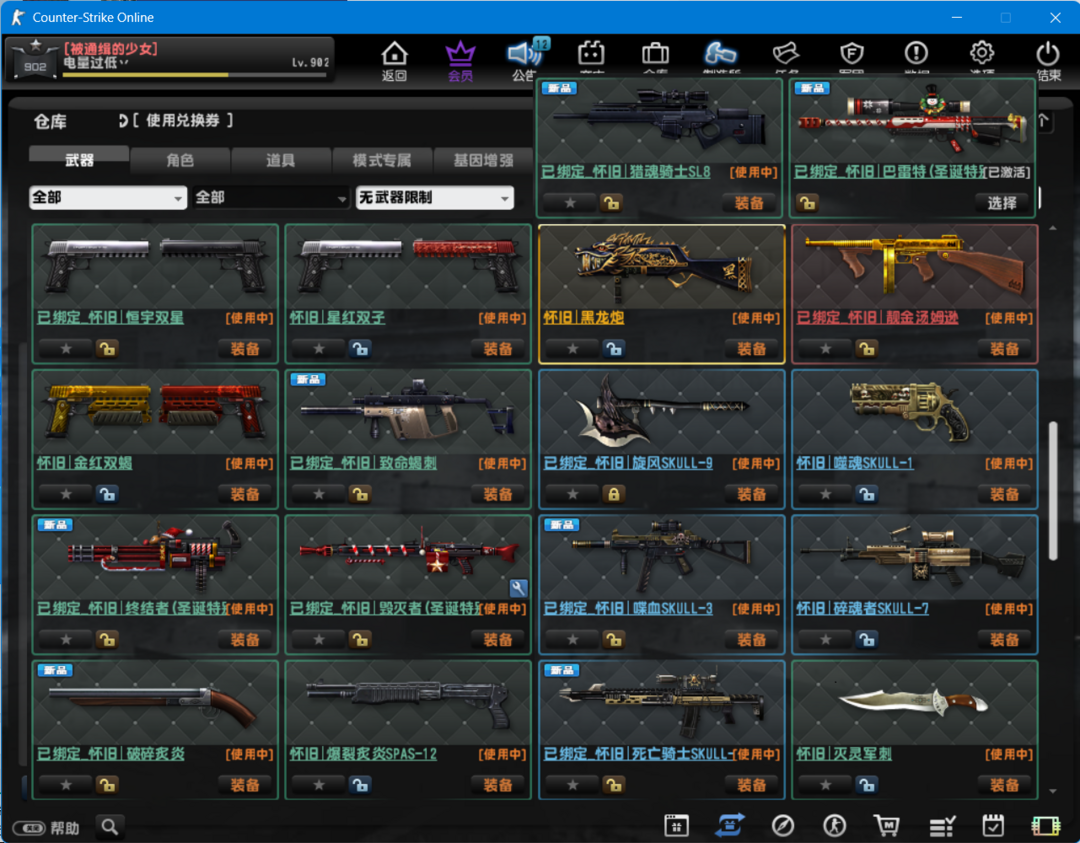
Task: Toggle the lock on 恒宇双星 card
Action: 107,348
